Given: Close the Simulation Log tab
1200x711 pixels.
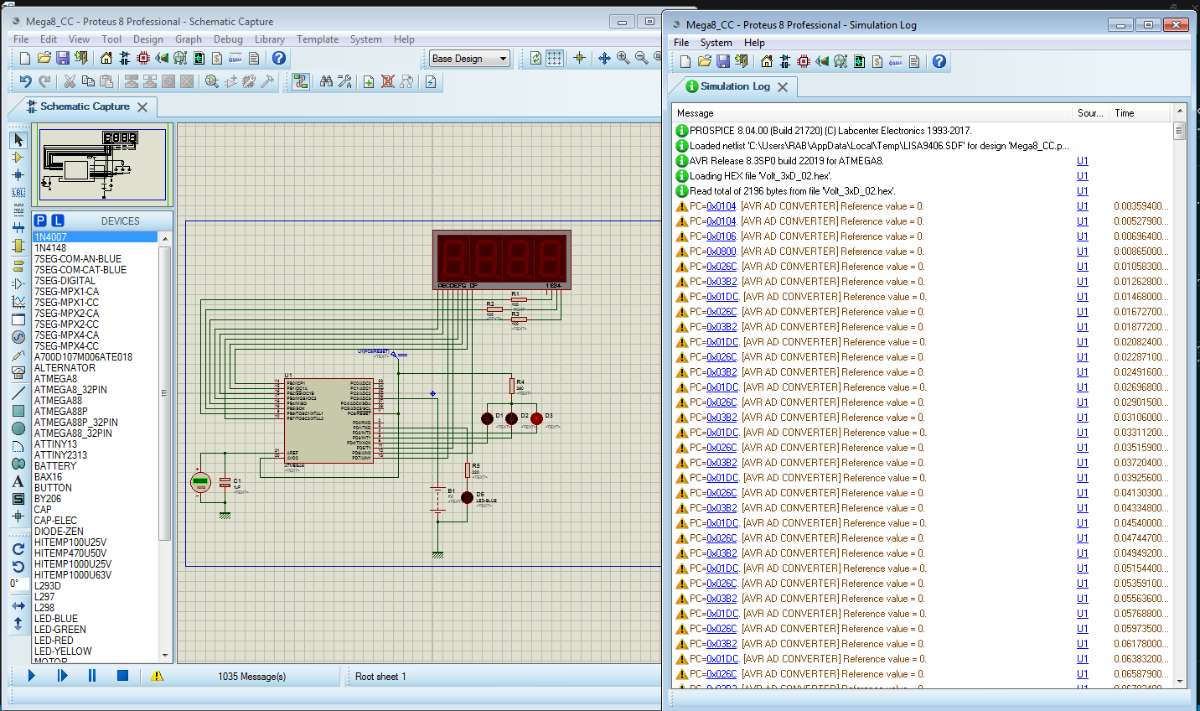Looking at the screenshot, I should (x=783, y=87).
